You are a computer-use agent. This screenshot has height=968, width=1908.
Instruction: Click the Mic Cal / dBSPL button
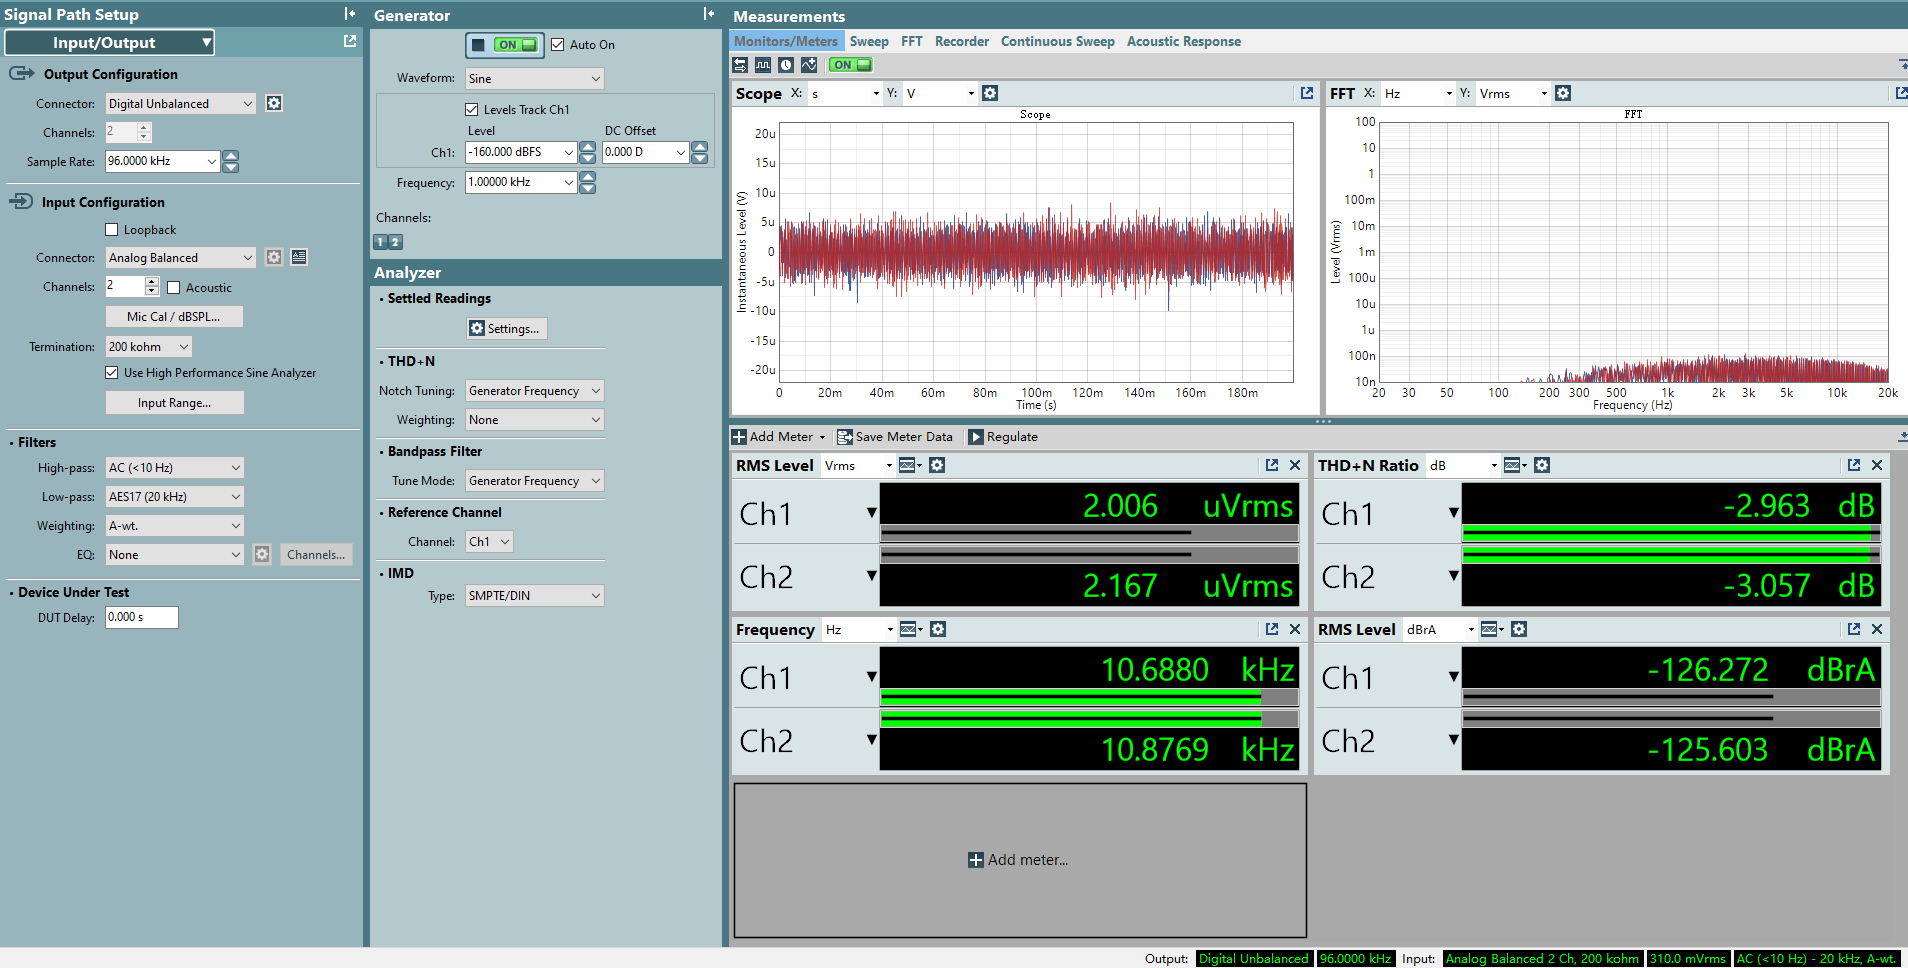click(x=174, y=317)
